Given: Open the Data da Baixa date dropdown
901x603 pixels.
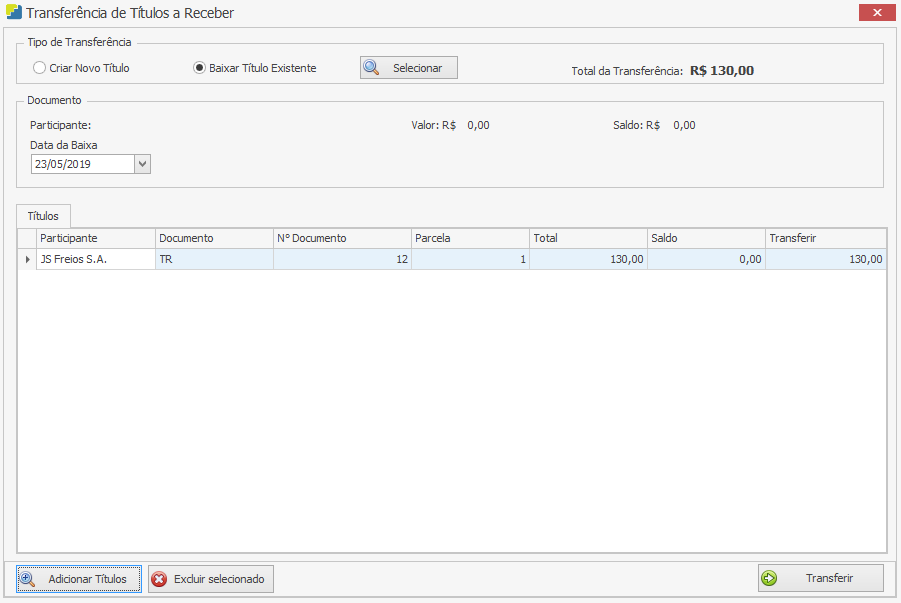Looking at the screenshot, I should [142, 164].
